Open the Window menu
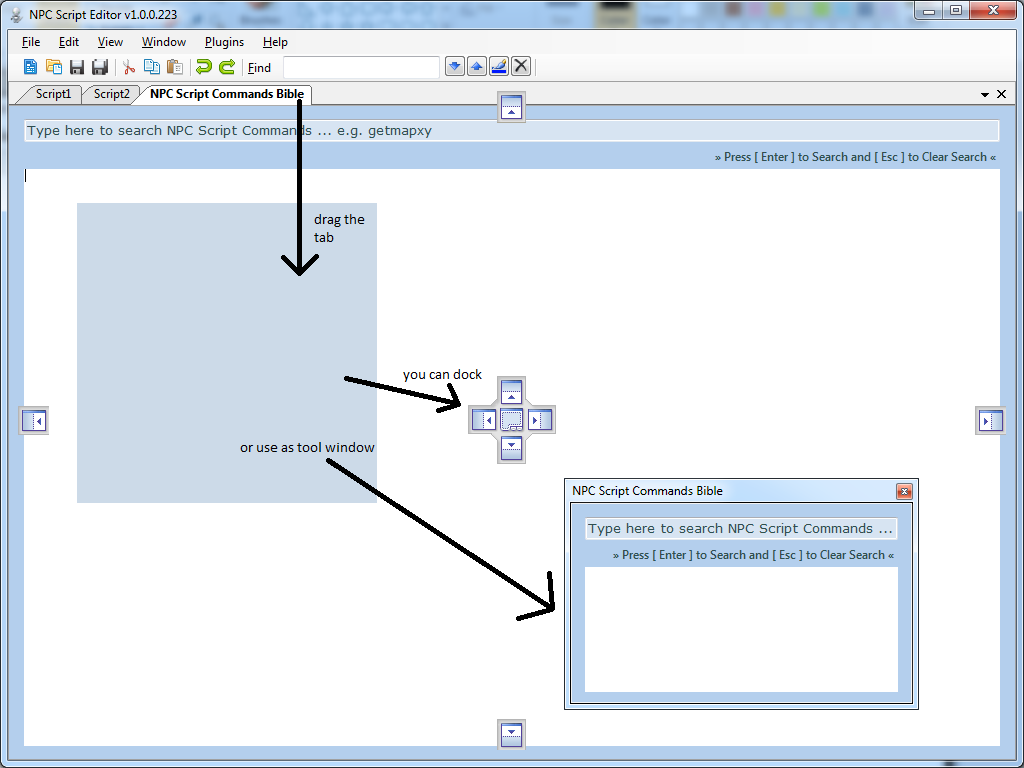 point(164,42)
